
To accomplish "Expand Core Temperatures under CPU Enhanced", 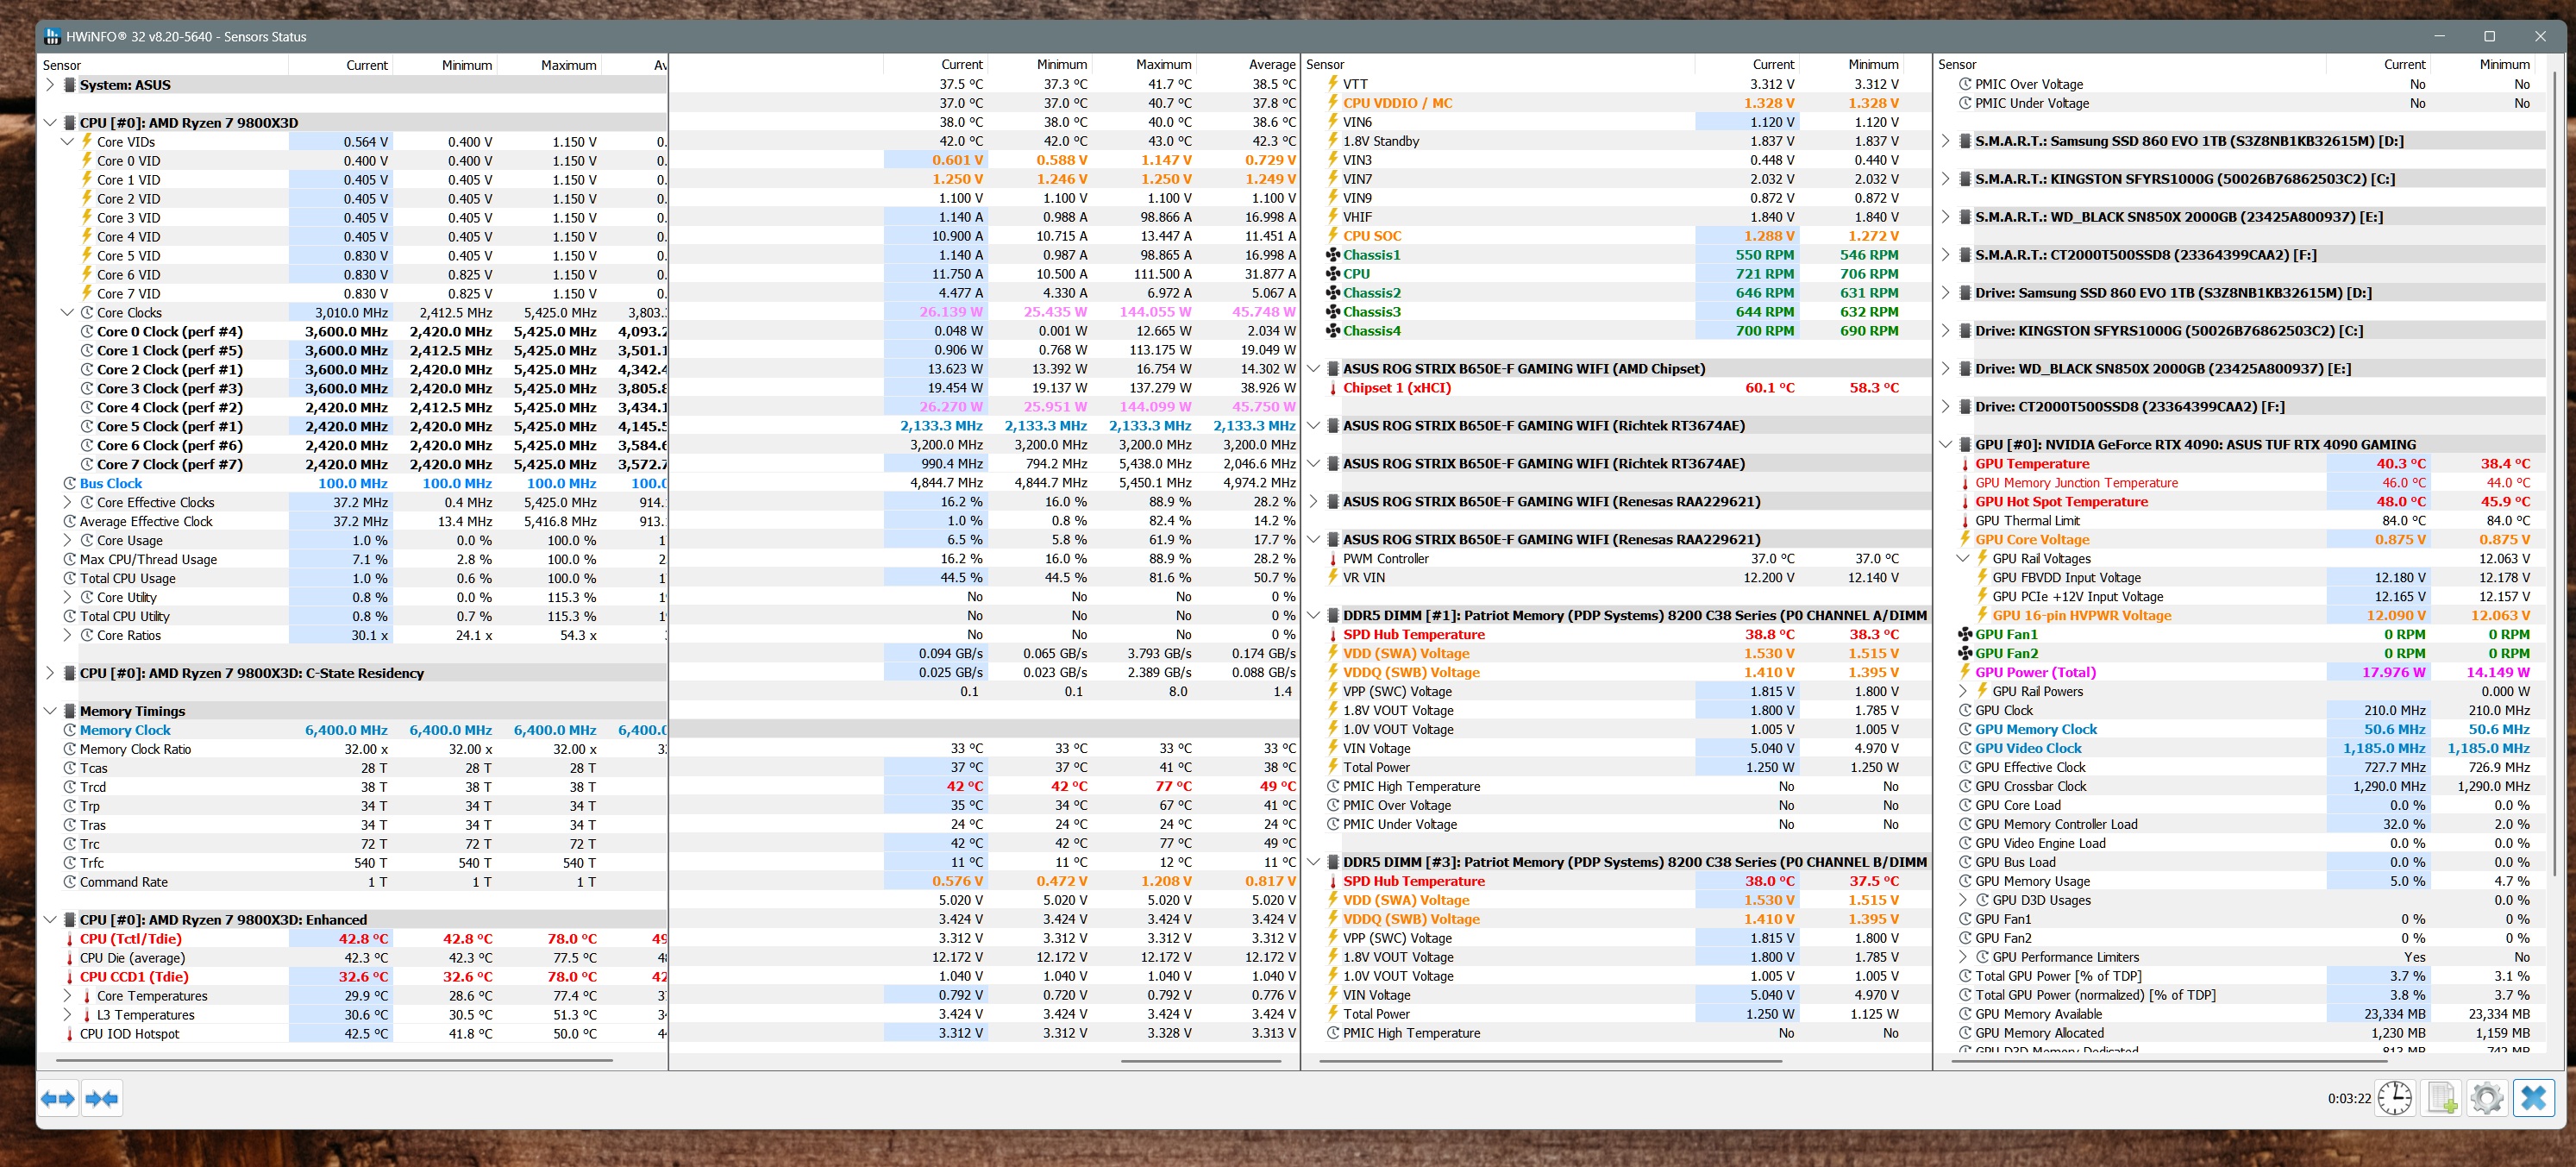I will pos(68,996).
